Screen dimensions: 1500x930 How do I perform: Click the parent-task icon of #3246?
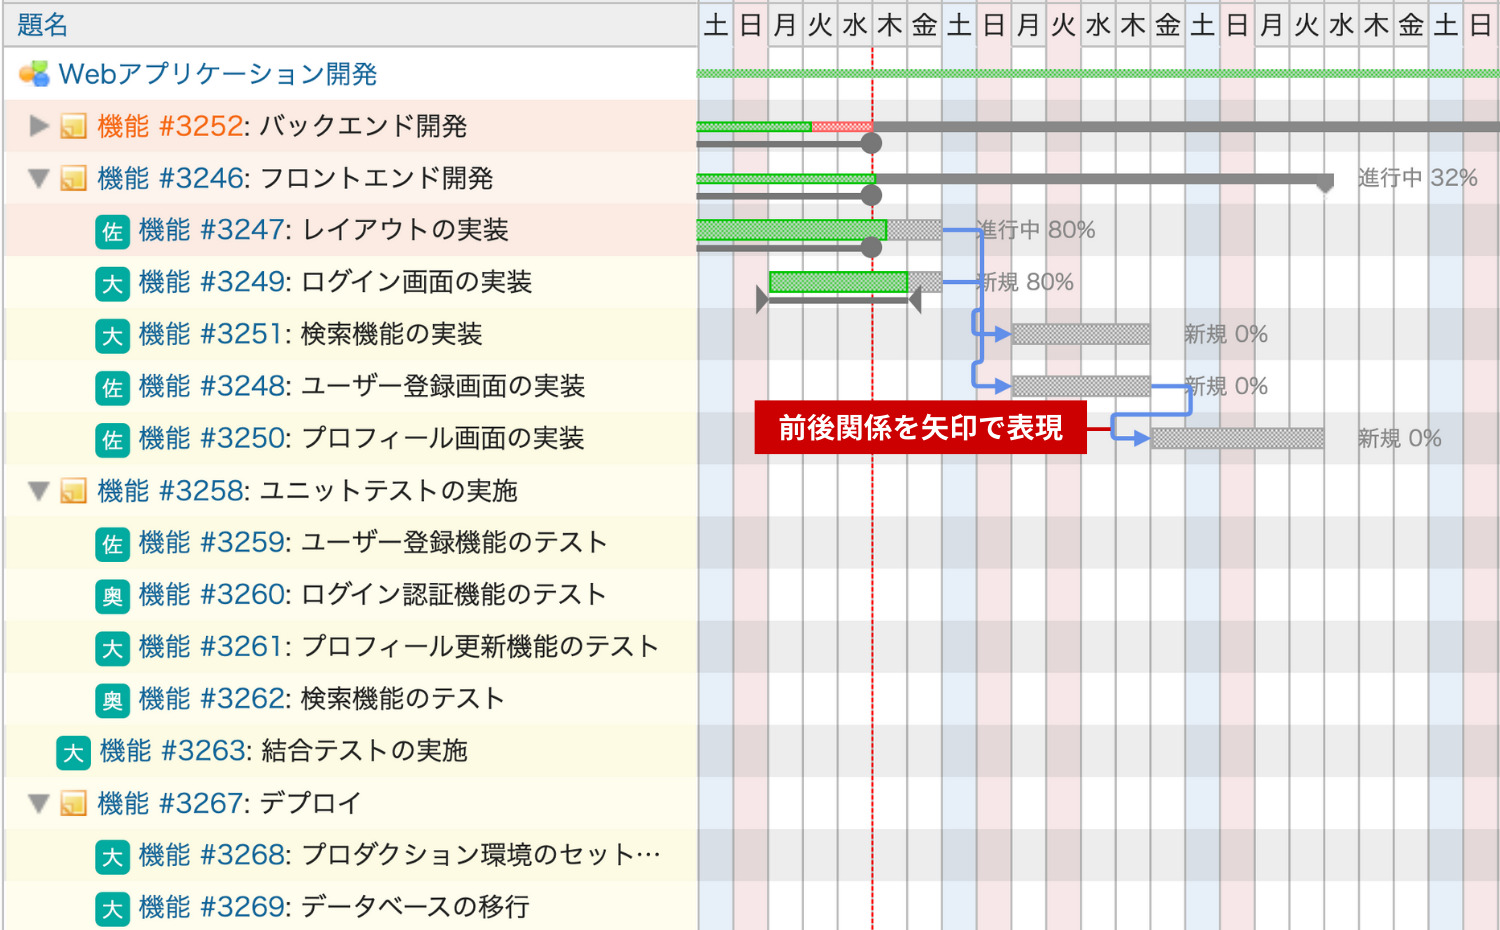[x=73, y=178]
